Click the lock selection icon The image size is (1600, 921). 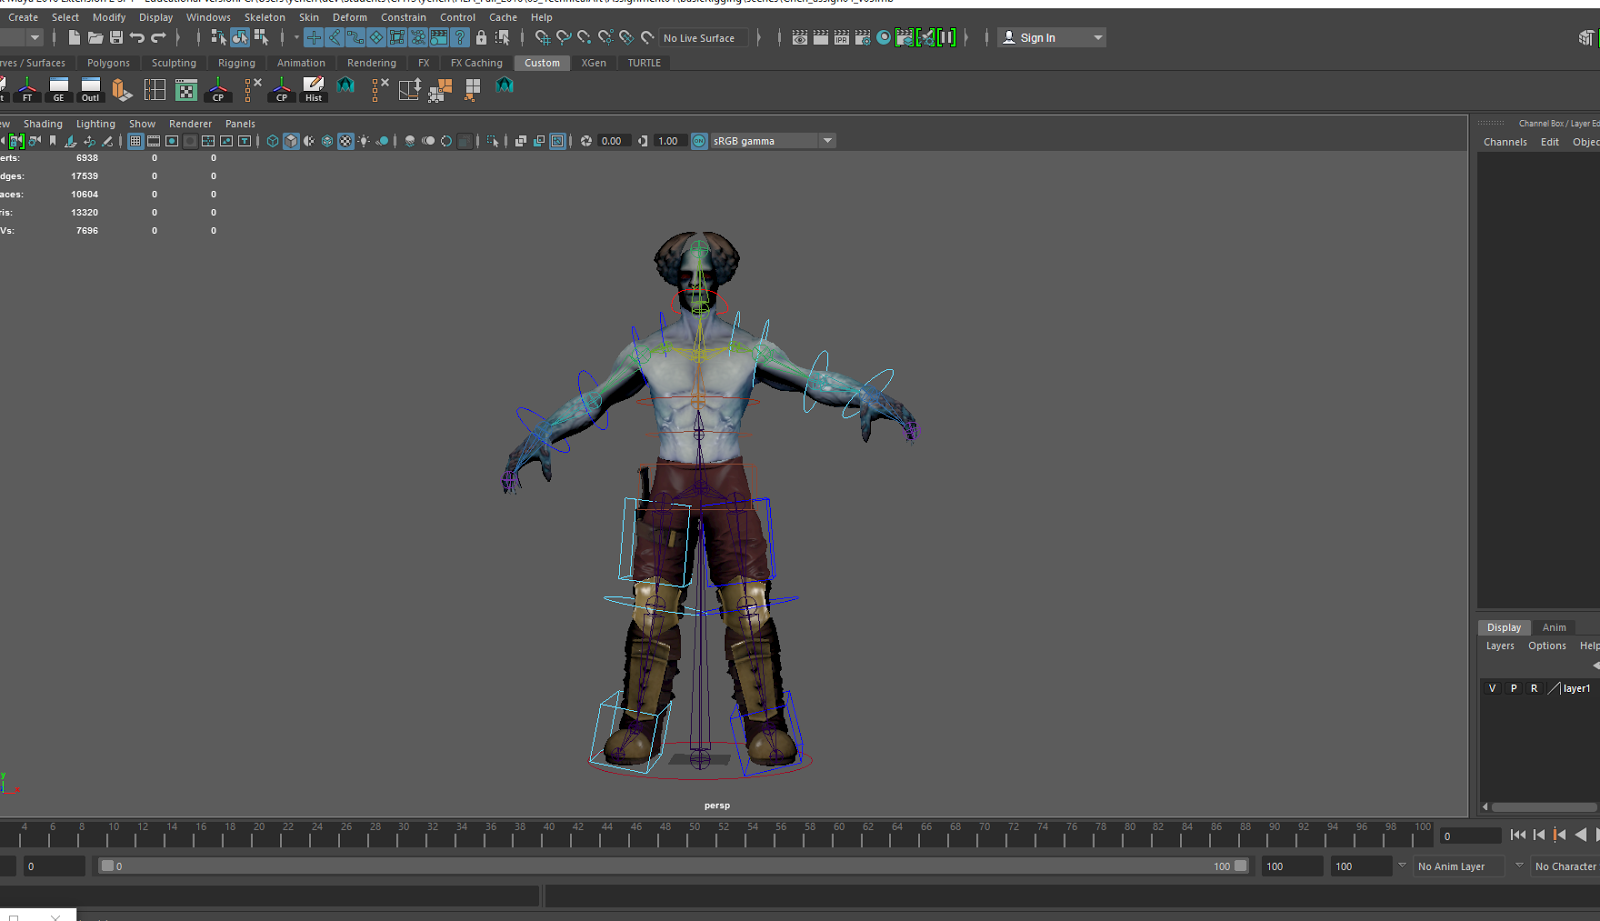pos(483,38)
